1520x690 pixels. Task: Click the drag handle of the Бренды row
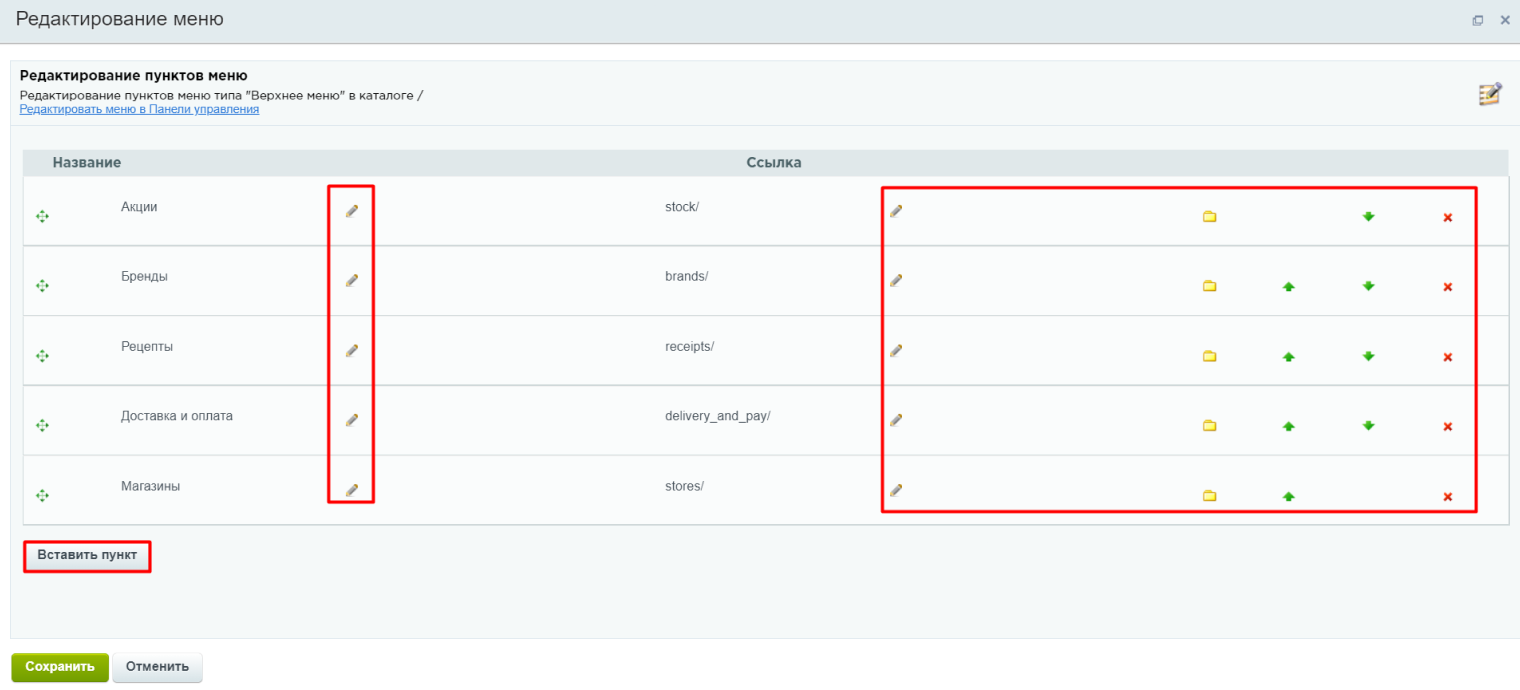[x=42, y=286]
